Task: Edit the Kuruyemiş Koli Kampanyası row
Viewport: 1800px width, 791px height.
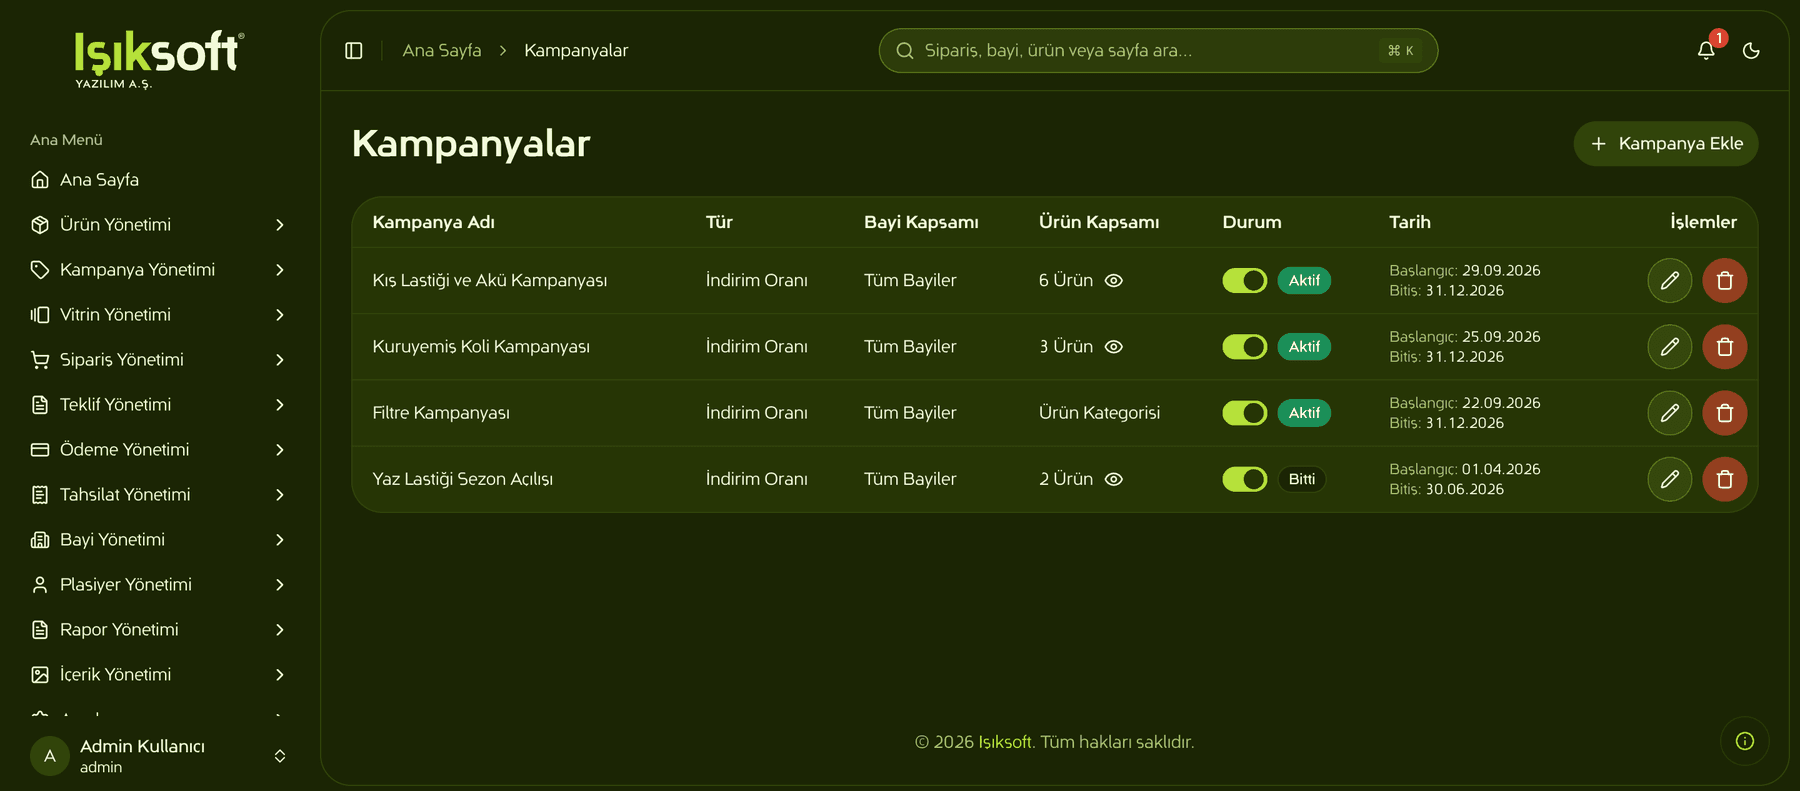Action: (1670, 347)
